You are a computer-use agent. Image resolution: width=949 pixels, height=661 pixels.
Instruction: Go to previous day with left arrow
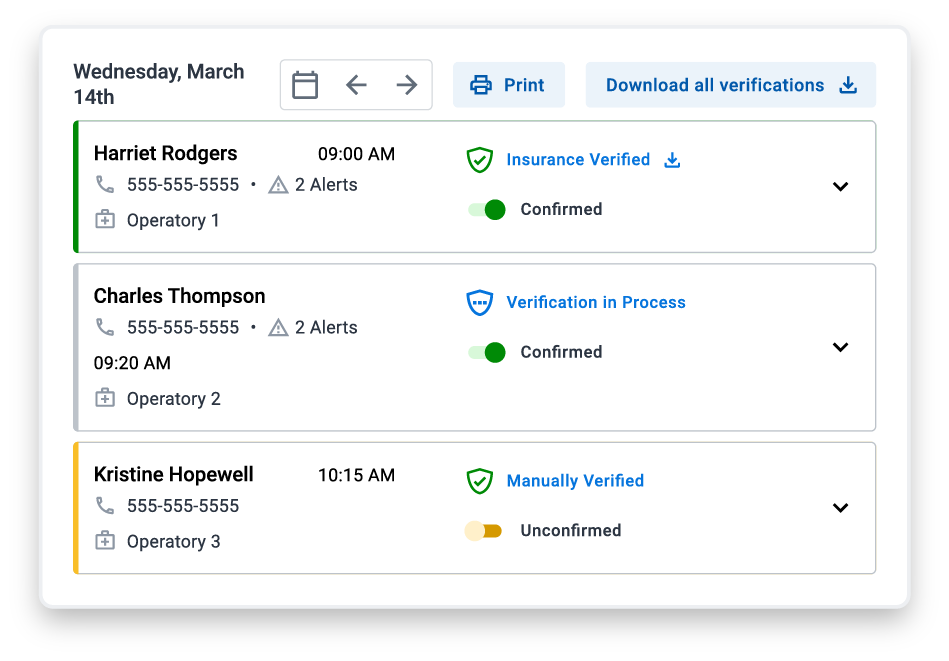[x=356, y=85]
